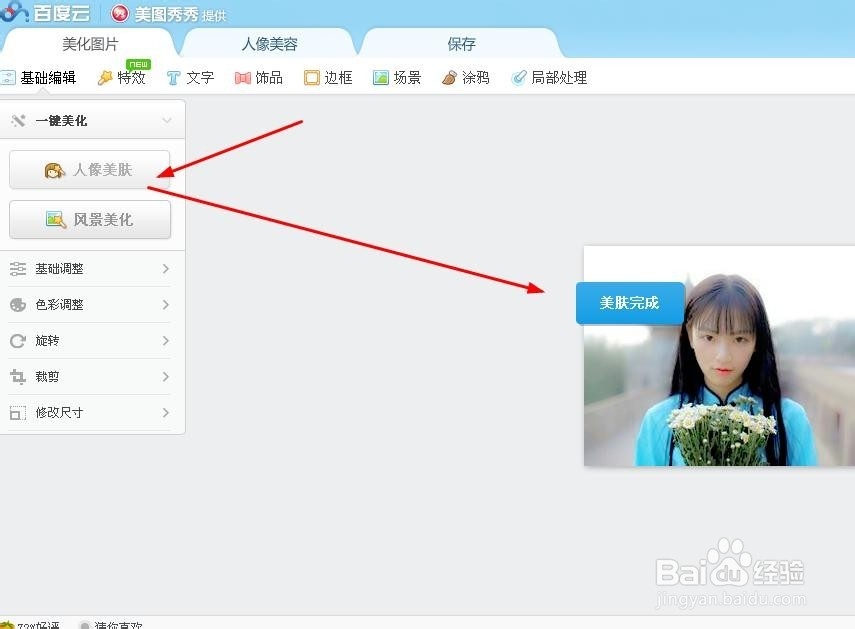The height and width of the screenshot is (629, 855).
Task: Click the 色彩调整 palette icon
Action: pos(18,305)
